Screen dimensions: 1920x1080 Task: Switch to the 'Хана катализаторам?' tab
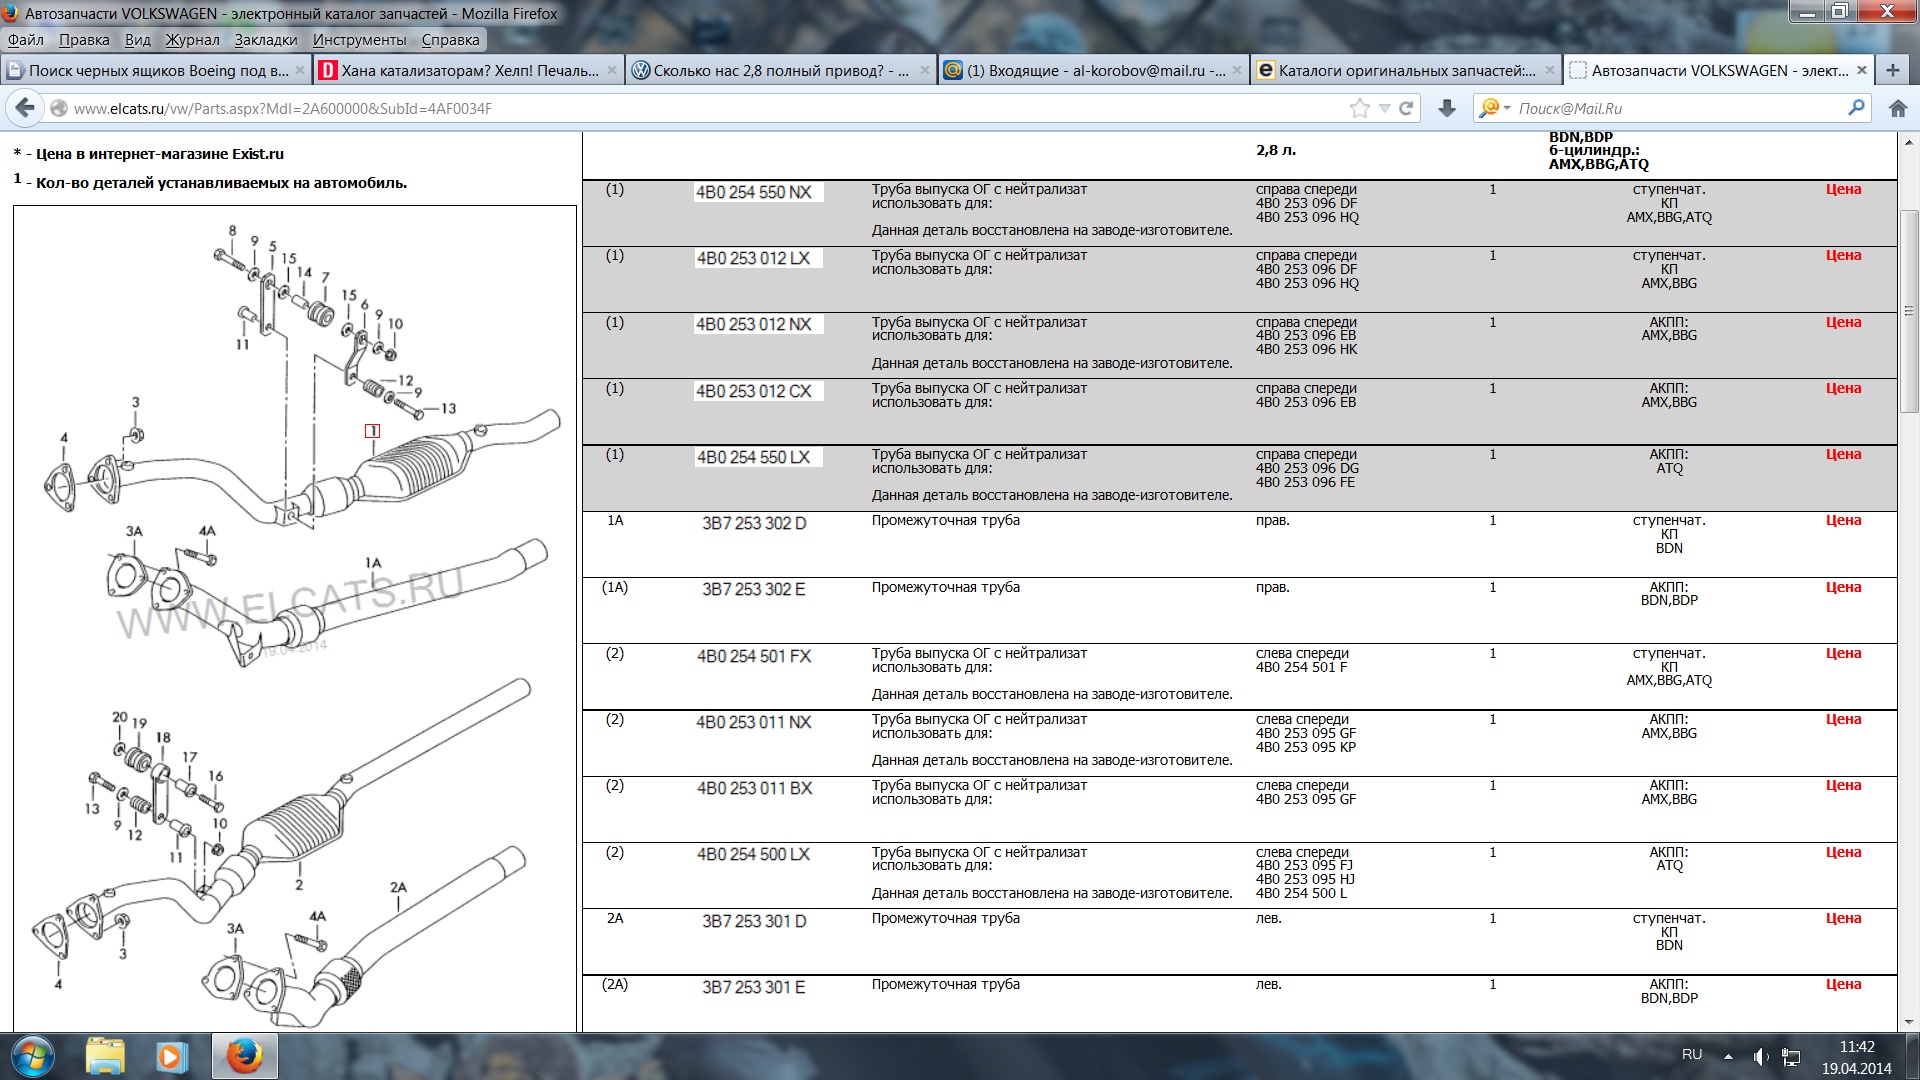click(469, 70)
